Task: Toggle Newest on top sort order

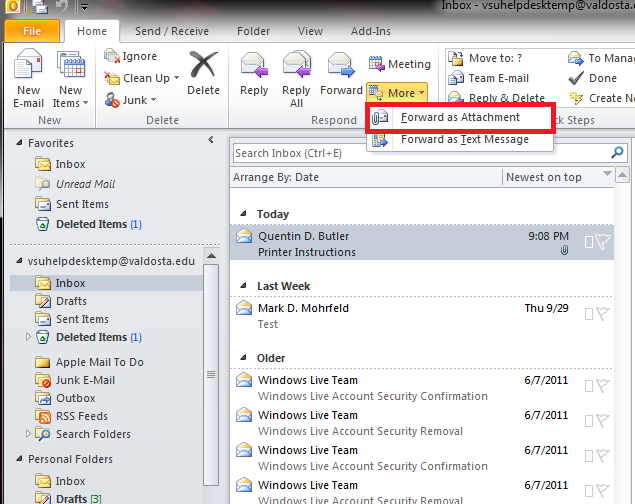Action: pos(543,177)
